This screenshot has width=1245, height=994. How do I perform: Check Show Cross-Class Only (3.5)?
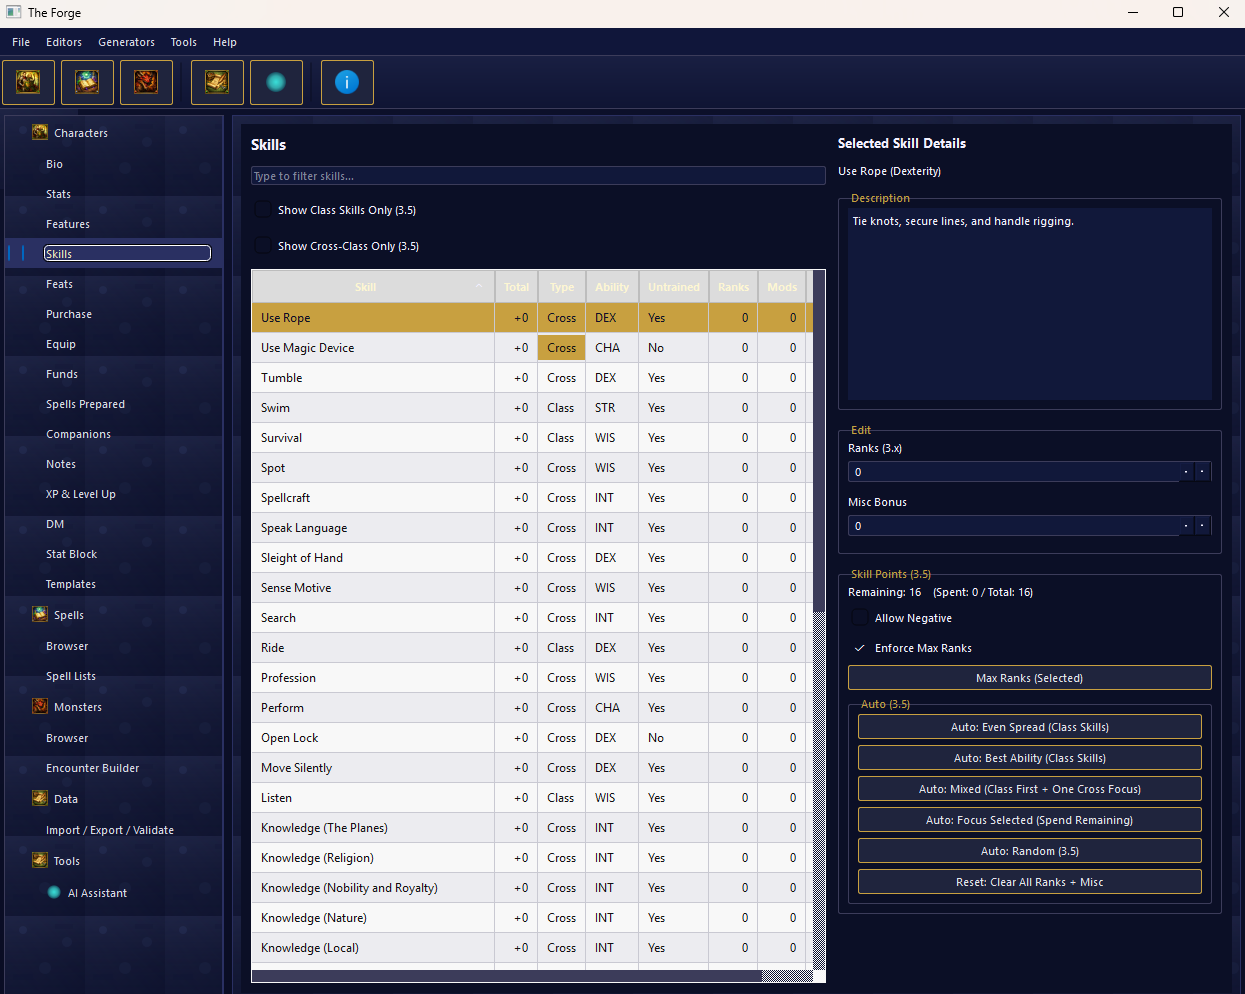(263, 245)
